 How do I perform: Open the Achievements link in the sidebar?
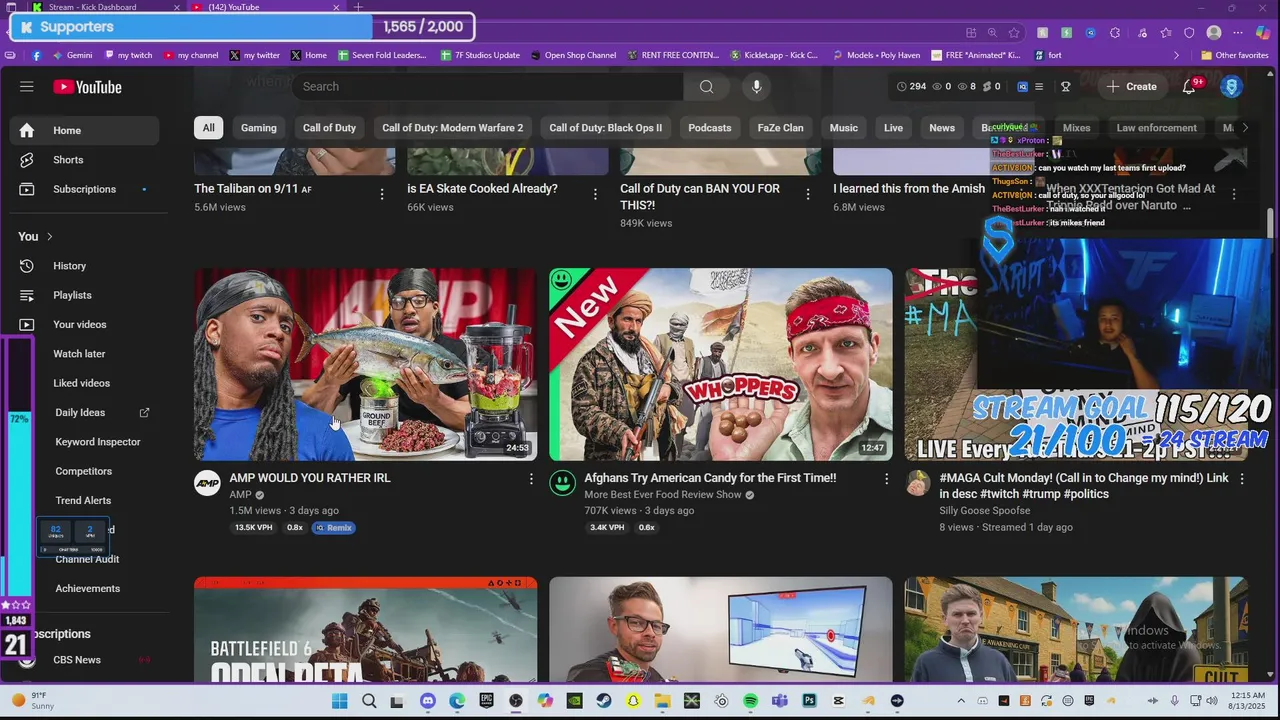[x=87, y=589]
